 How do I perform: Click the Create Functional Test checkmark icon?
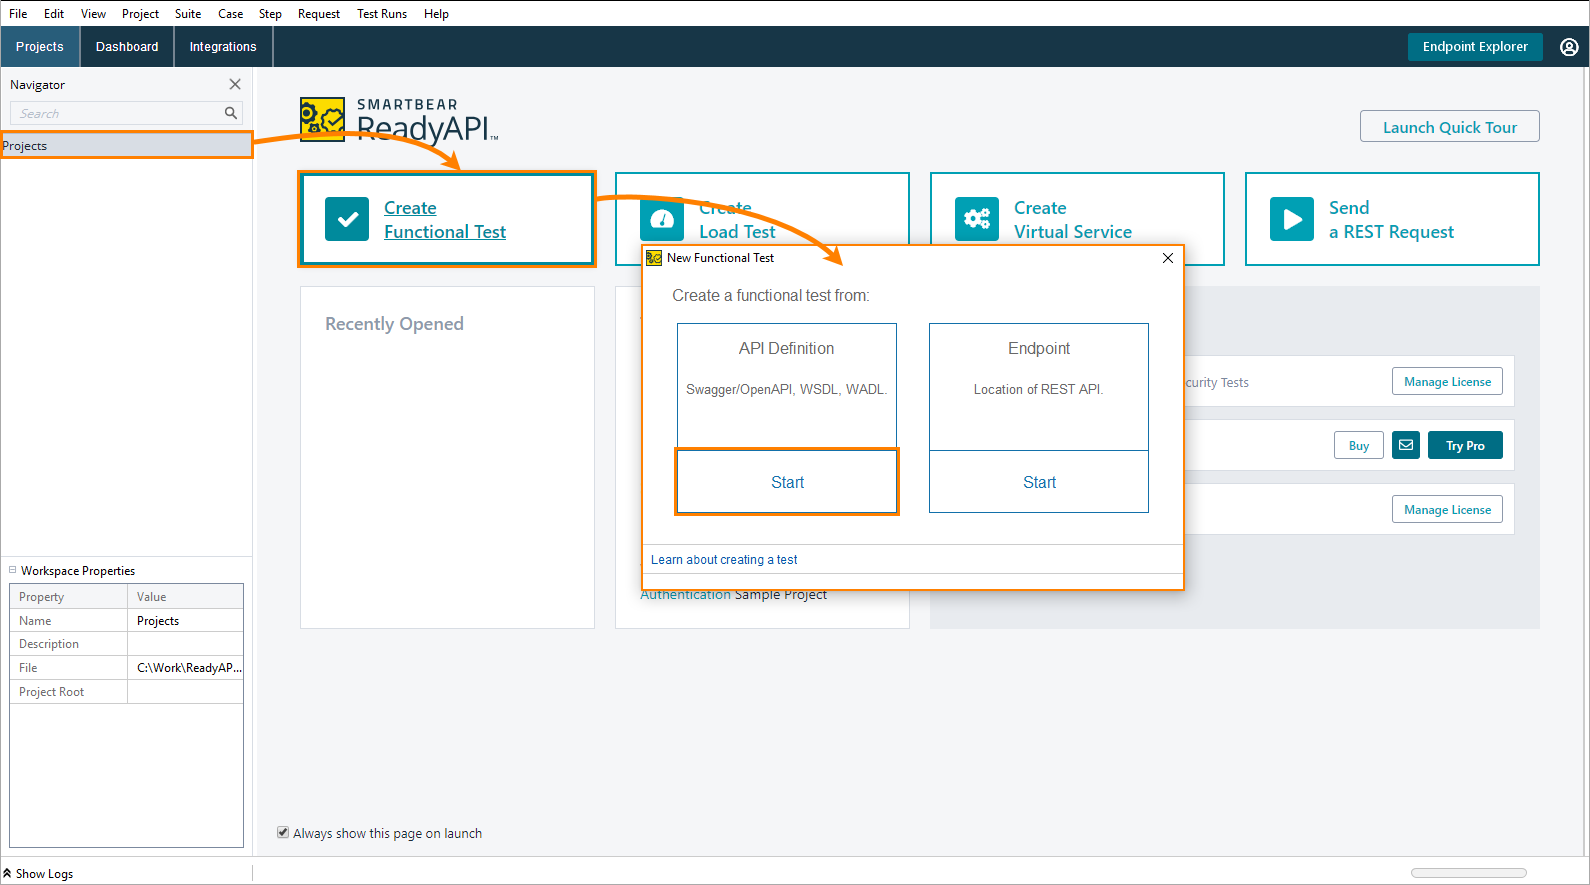tap(347, 219)
